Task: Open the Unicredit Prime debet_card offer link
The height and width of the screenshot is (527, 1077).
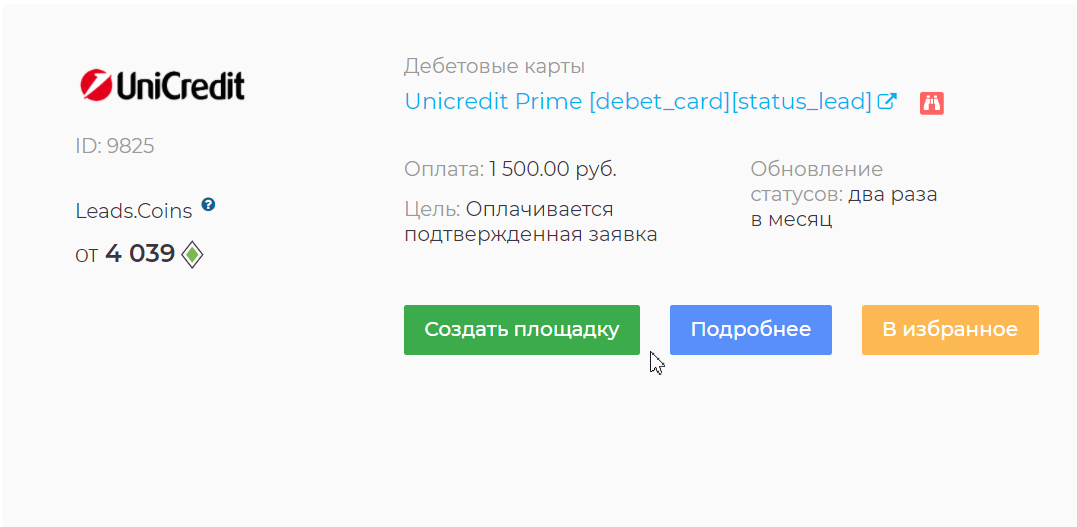Action: [638, 102]
